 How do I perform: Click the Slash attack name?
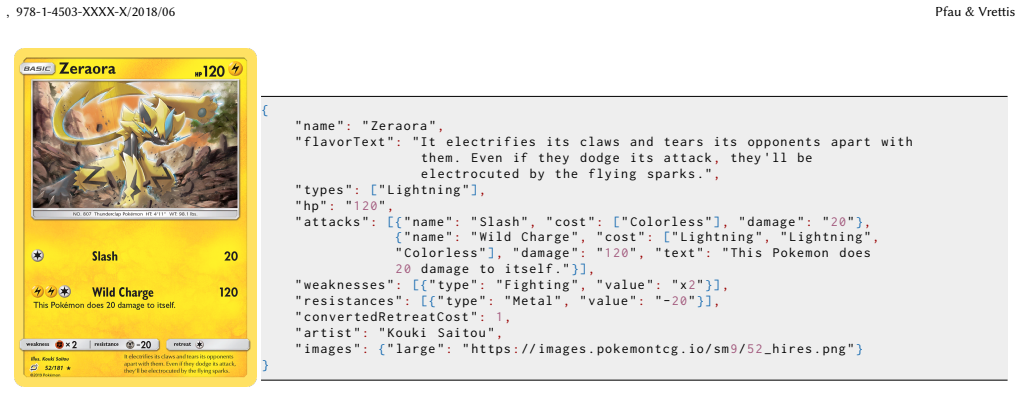pos(105,256)
